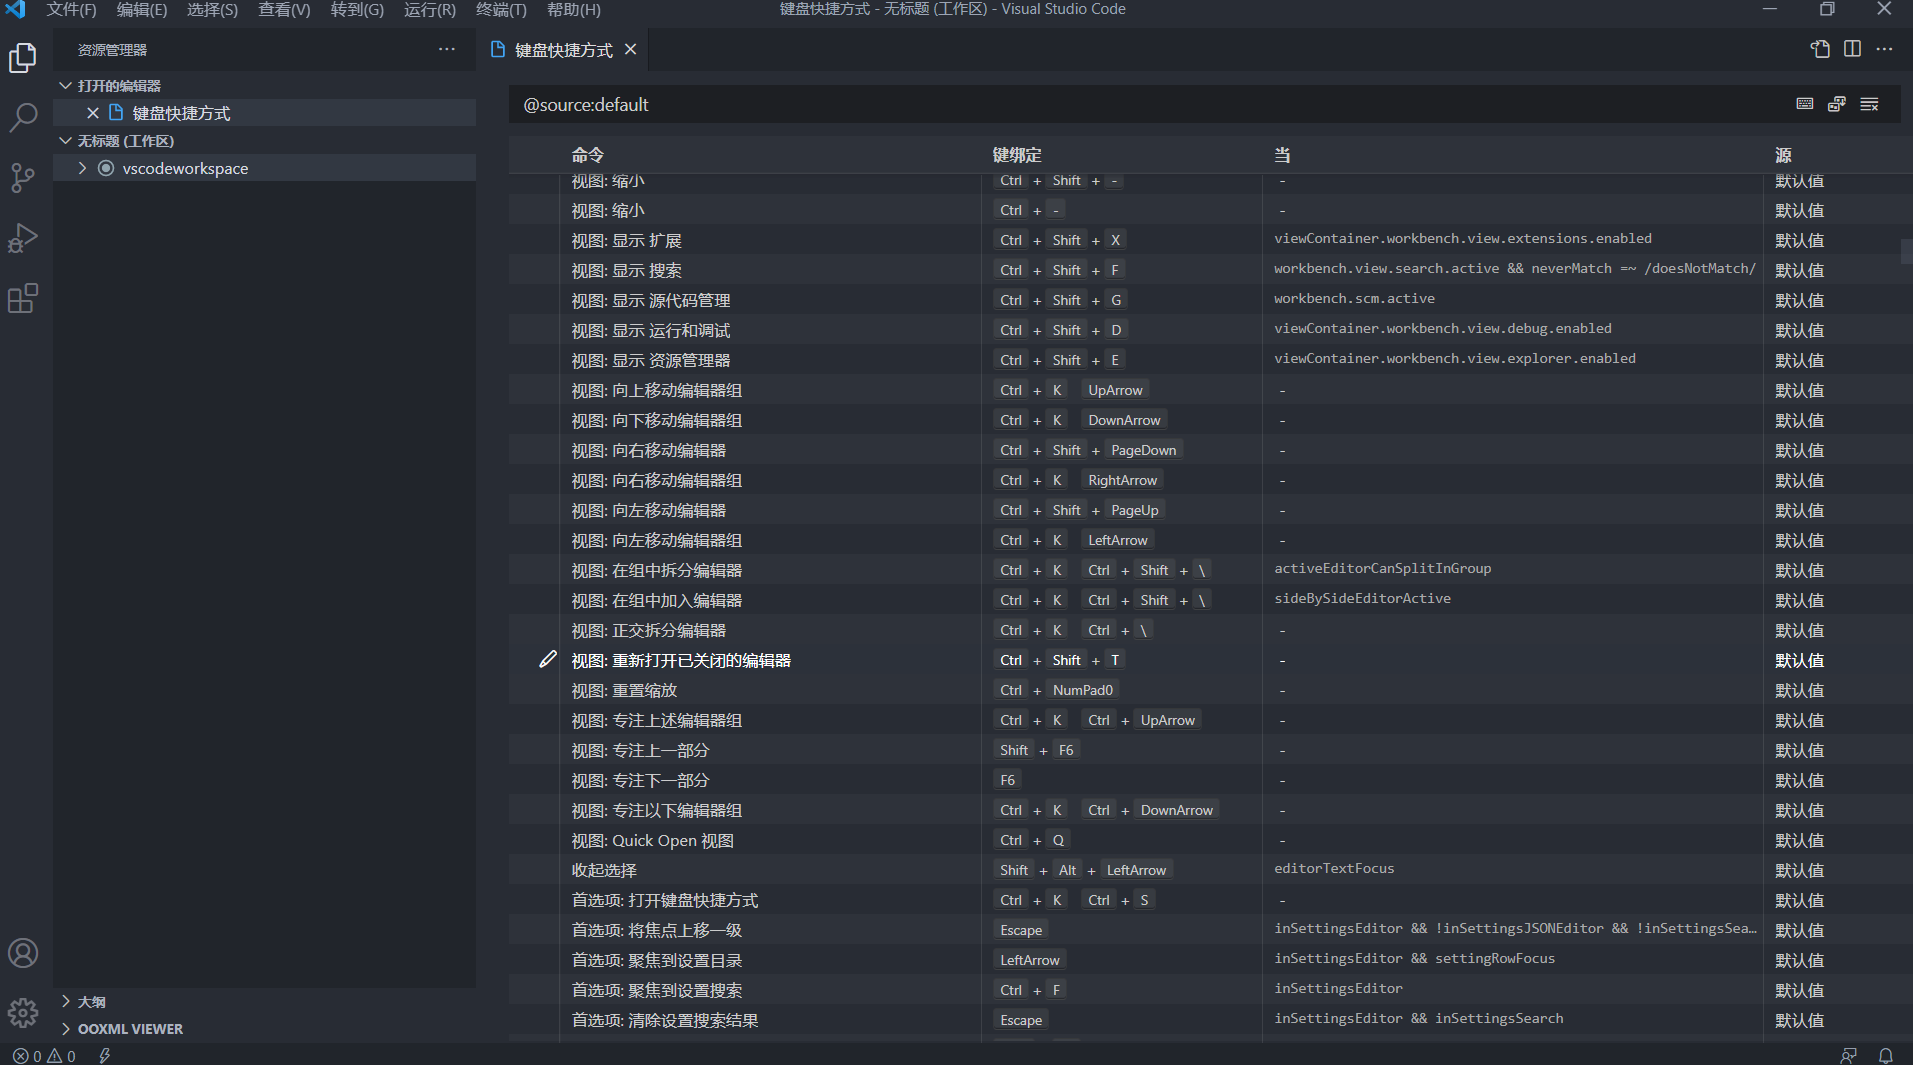Viewport: 1913px width, 1065px height.
Task: Click the @source:default search field
Action: pos(1150,104)
